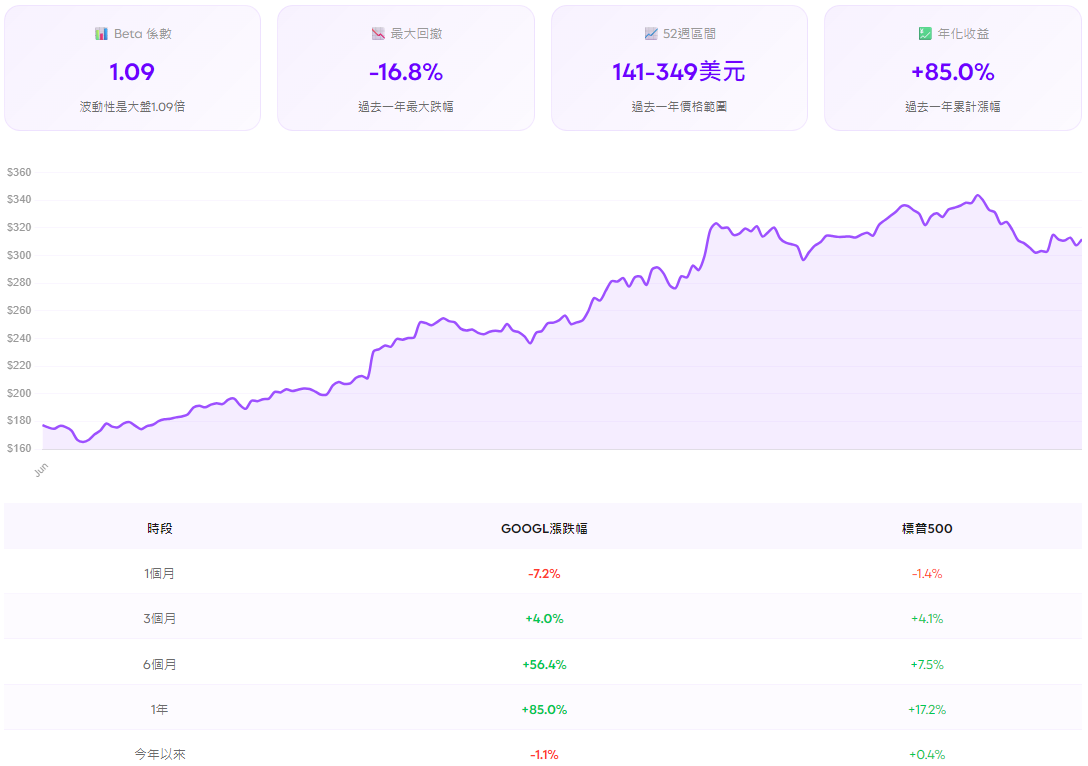The height and width of the screenshot is (766, 1088).
Task: Click the +85.0% annual return link
Action: 952,72
